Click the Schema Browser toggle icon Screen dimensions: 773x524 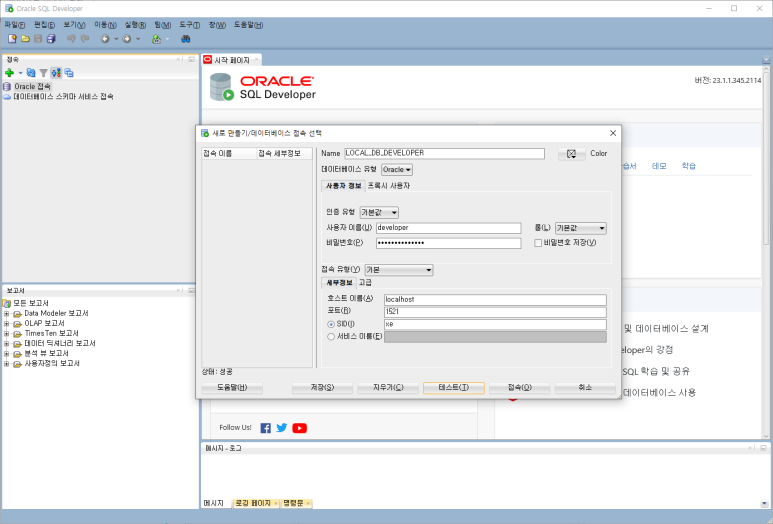pos(56,73)
